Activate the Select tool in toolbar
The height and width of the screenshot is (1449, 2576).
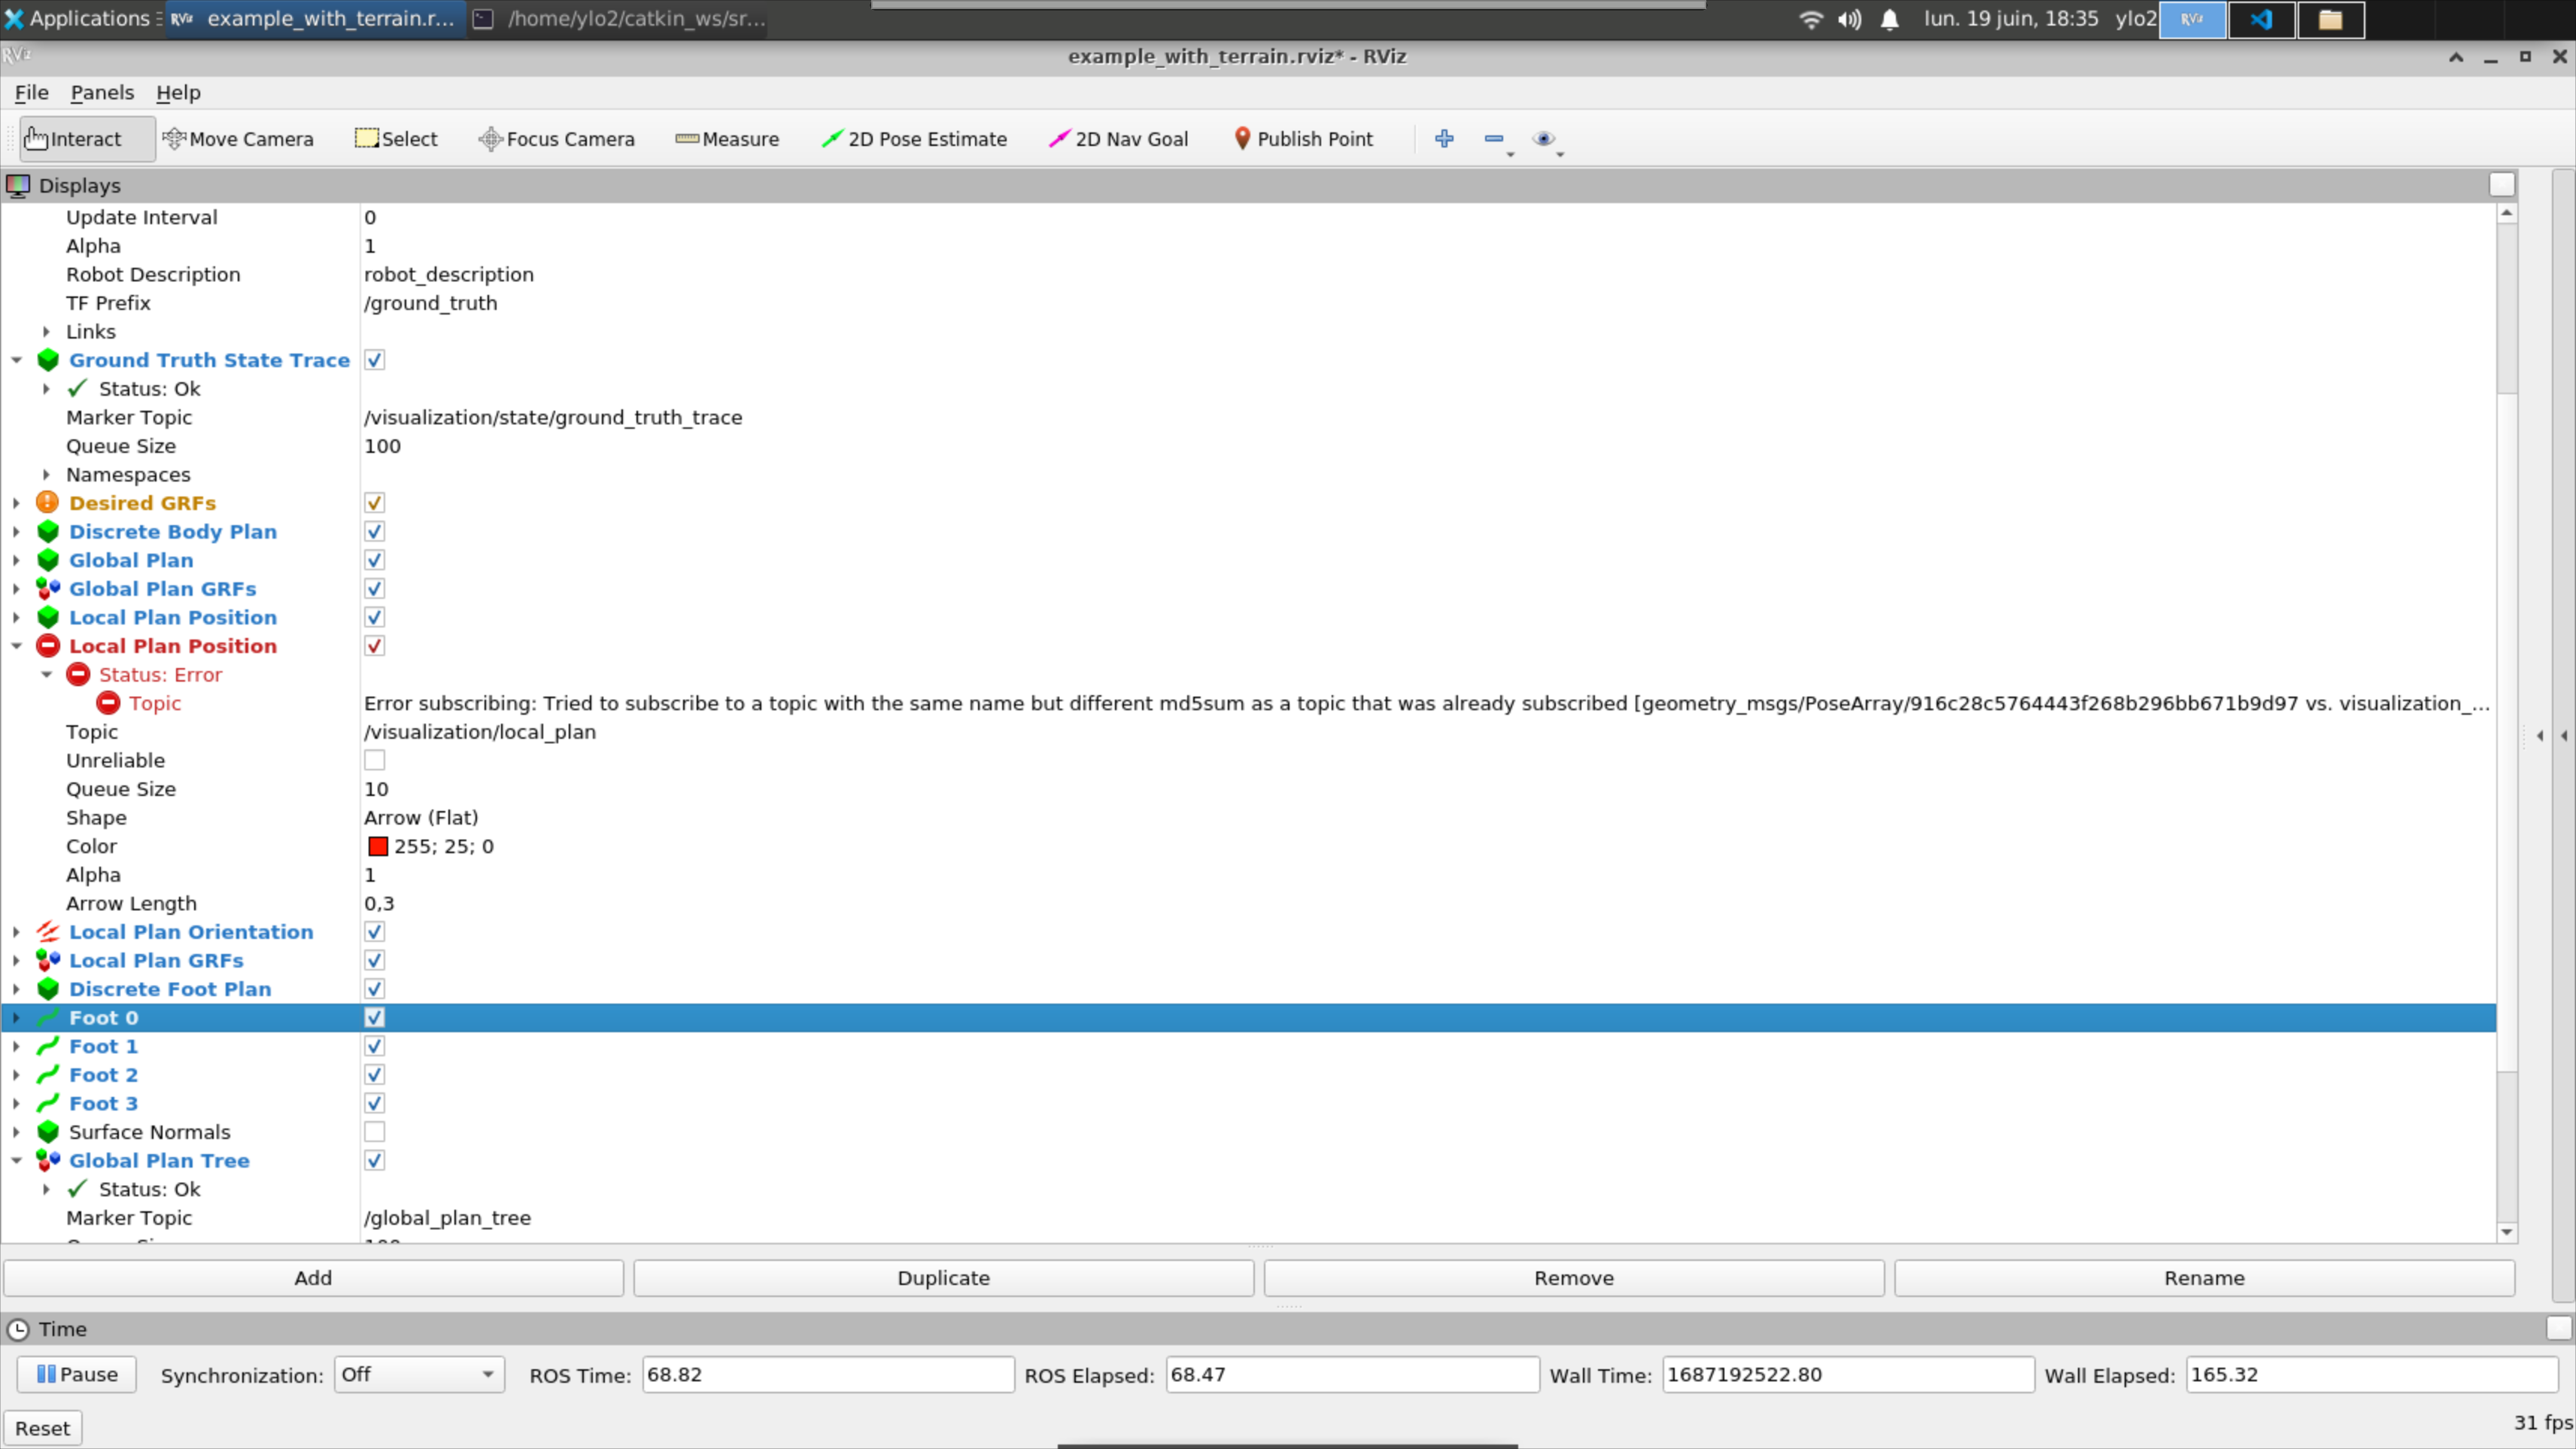point(395,139)
